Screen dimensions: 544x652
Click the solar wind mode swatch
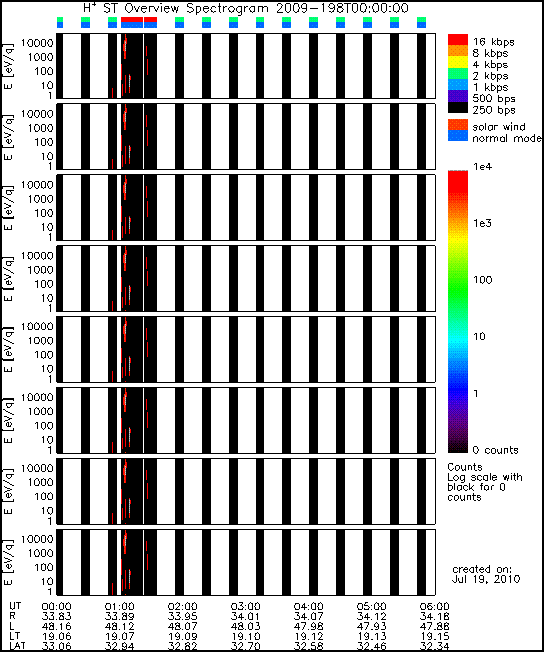pyautogui.click(x=457, y=125)
